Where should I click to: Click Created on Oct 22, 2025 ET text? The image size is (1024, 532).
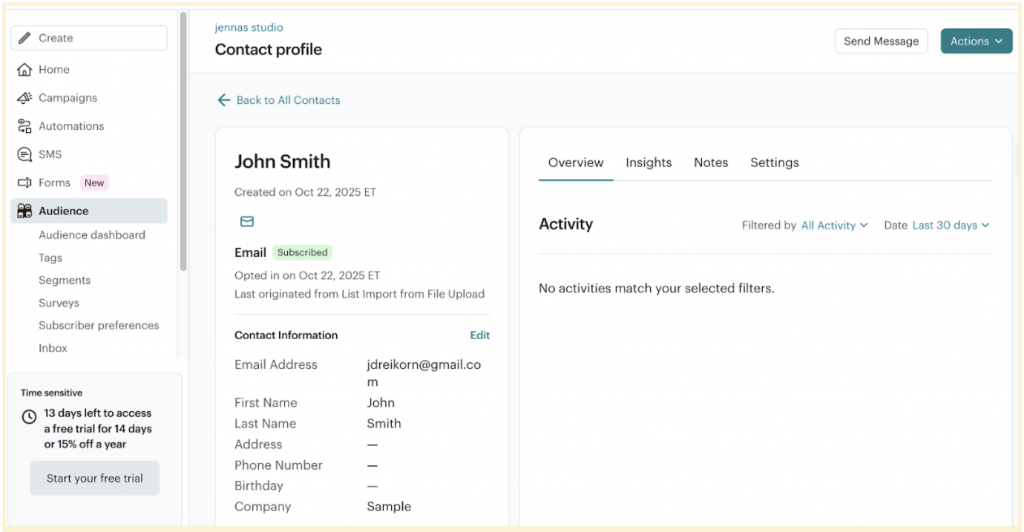click(x=305, y=193)
